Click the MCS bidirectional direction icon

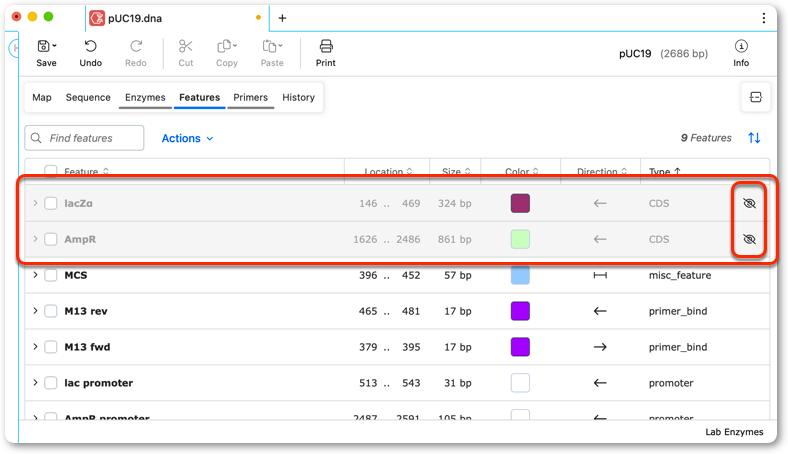tap(600, 275)
